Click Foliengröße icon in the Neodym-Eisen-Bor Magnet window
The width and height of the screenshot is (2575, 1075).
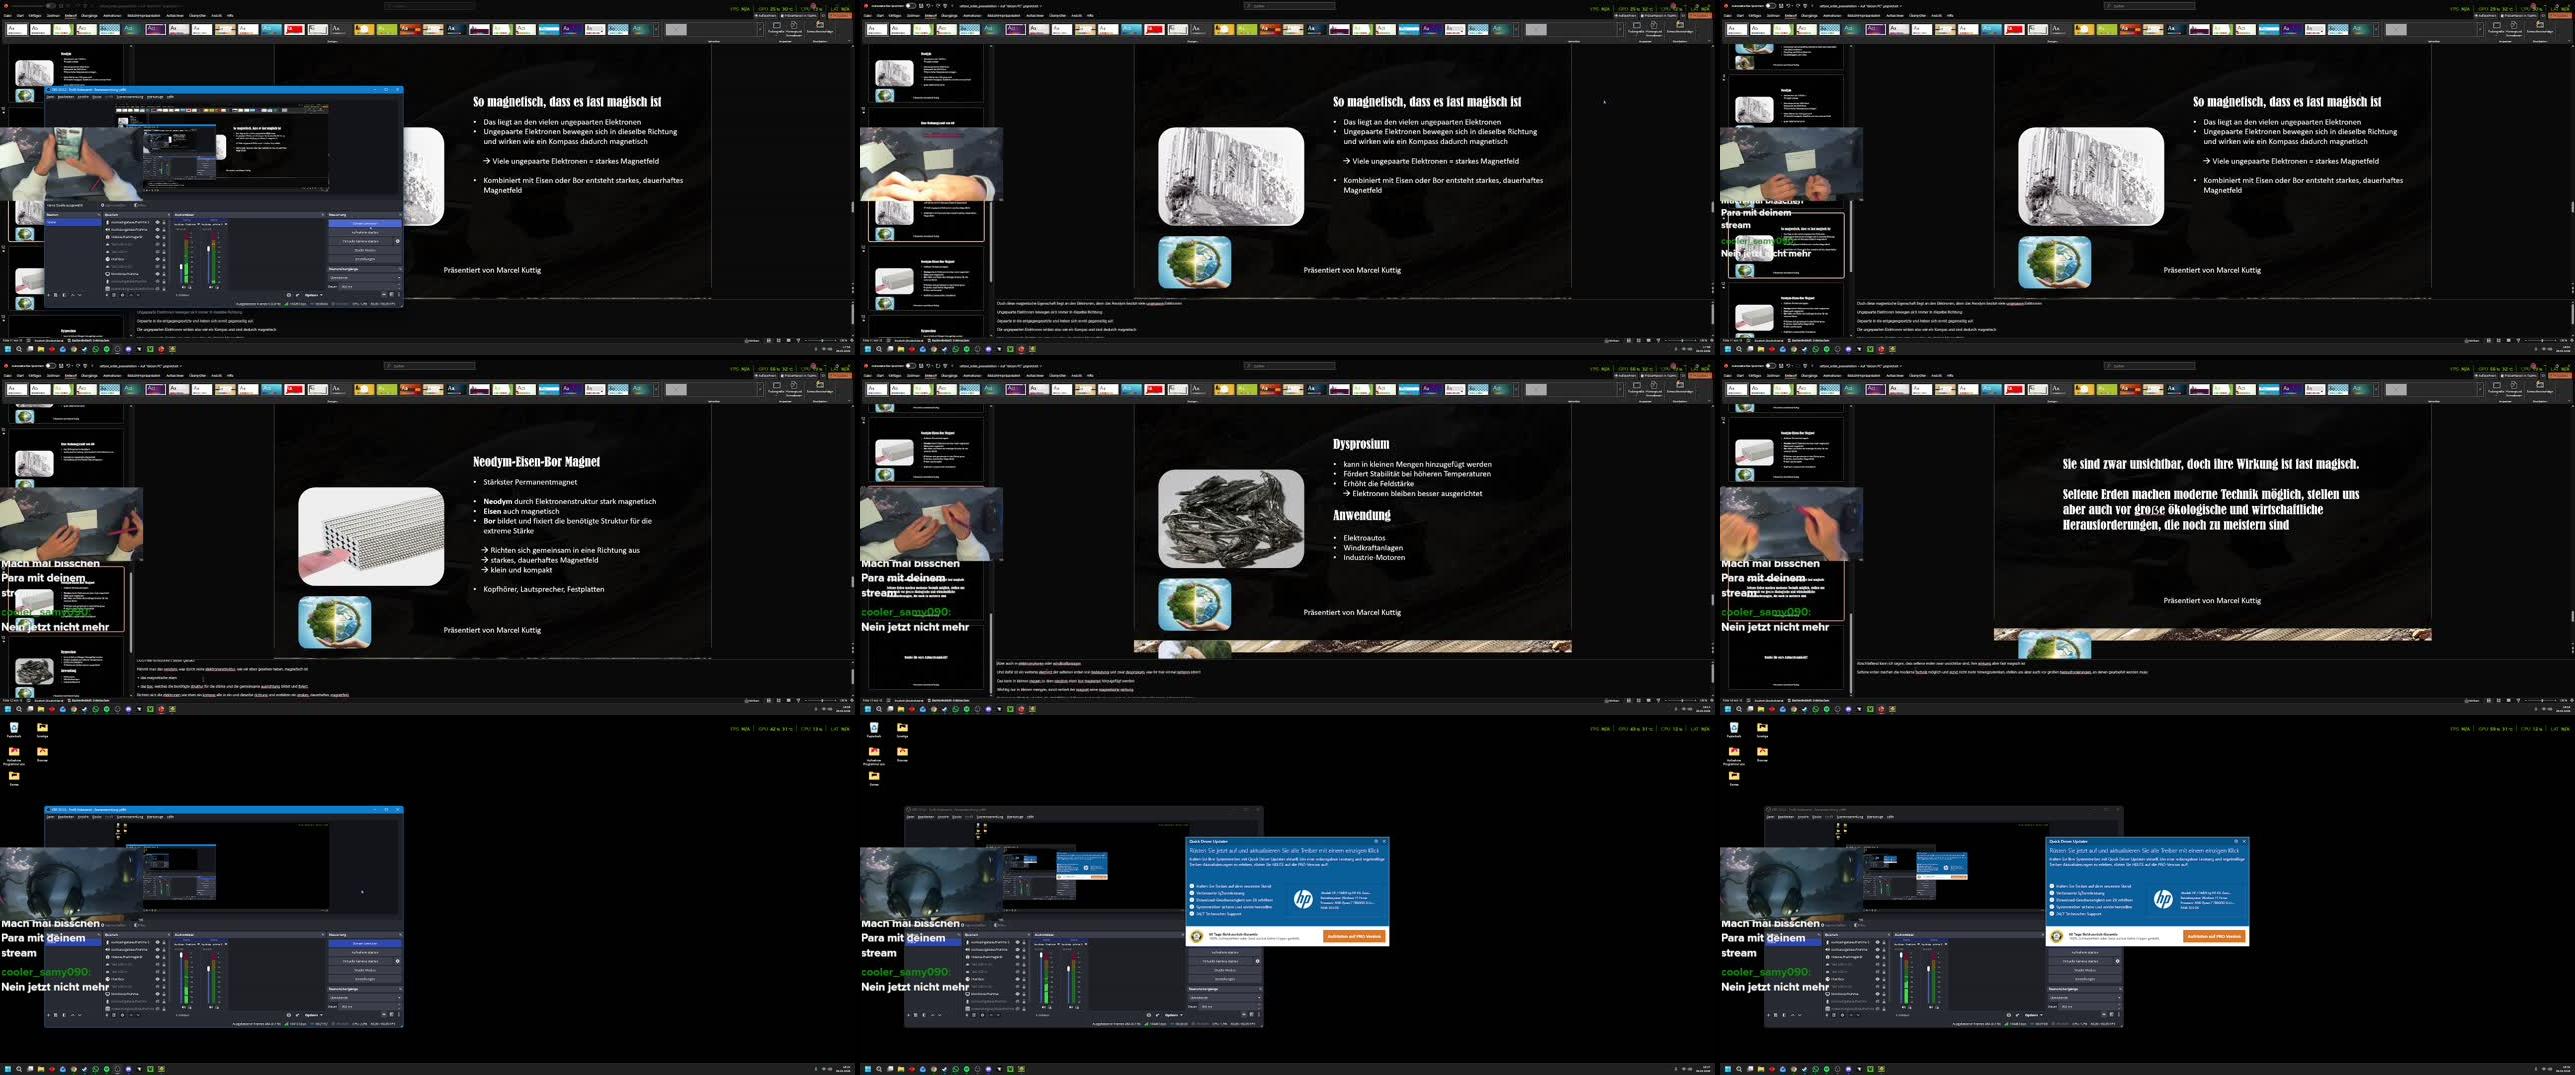(776, 386)
